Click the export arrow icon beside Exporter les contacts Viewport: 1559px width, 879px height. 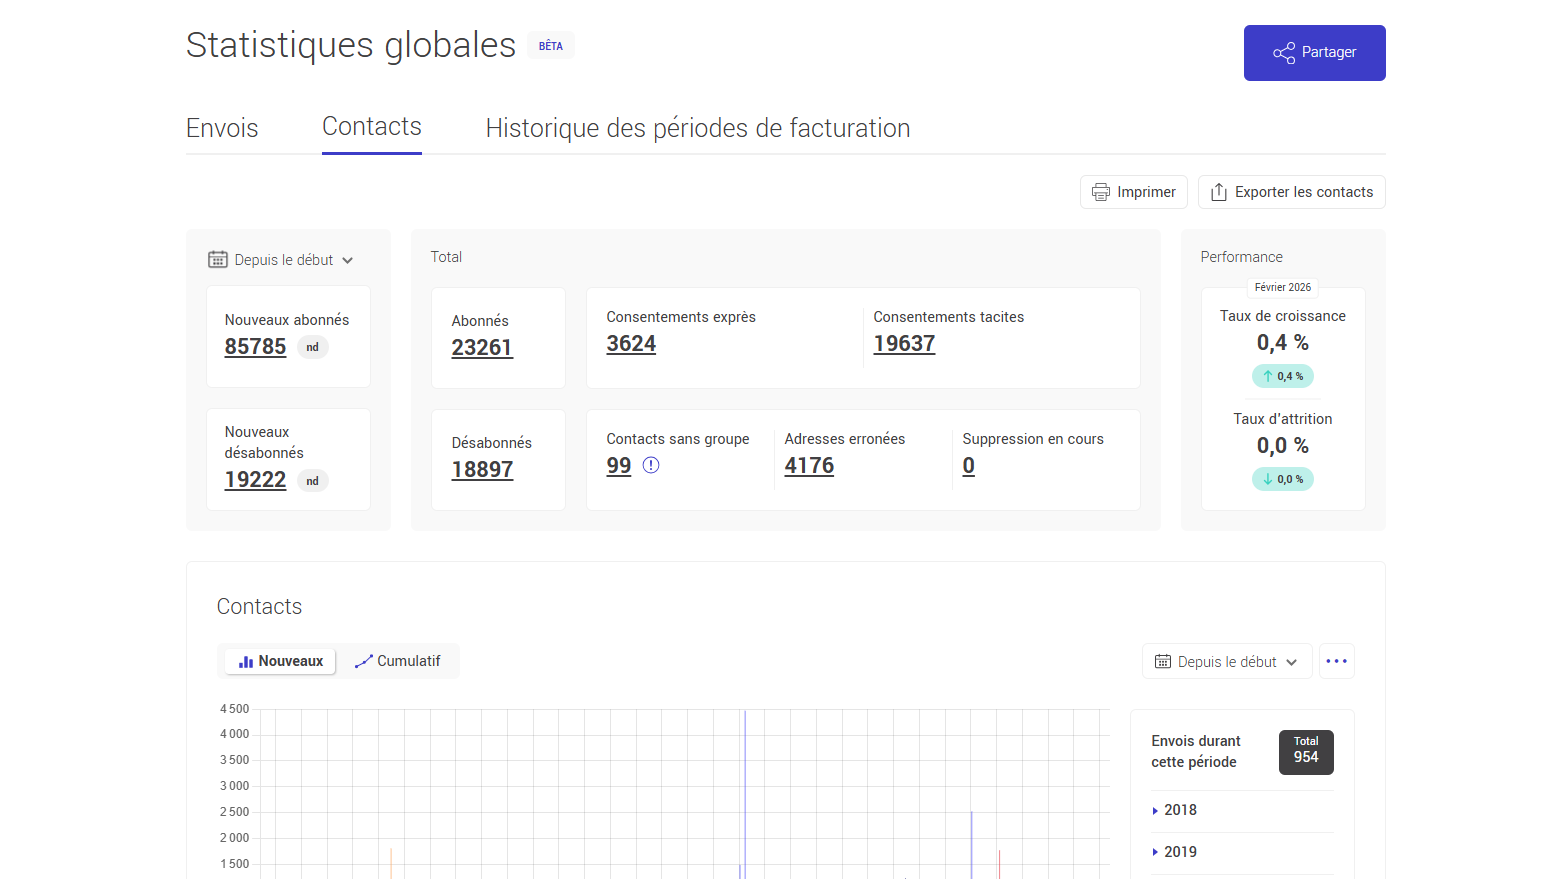pyautogui.click(x=1220, y=191)
